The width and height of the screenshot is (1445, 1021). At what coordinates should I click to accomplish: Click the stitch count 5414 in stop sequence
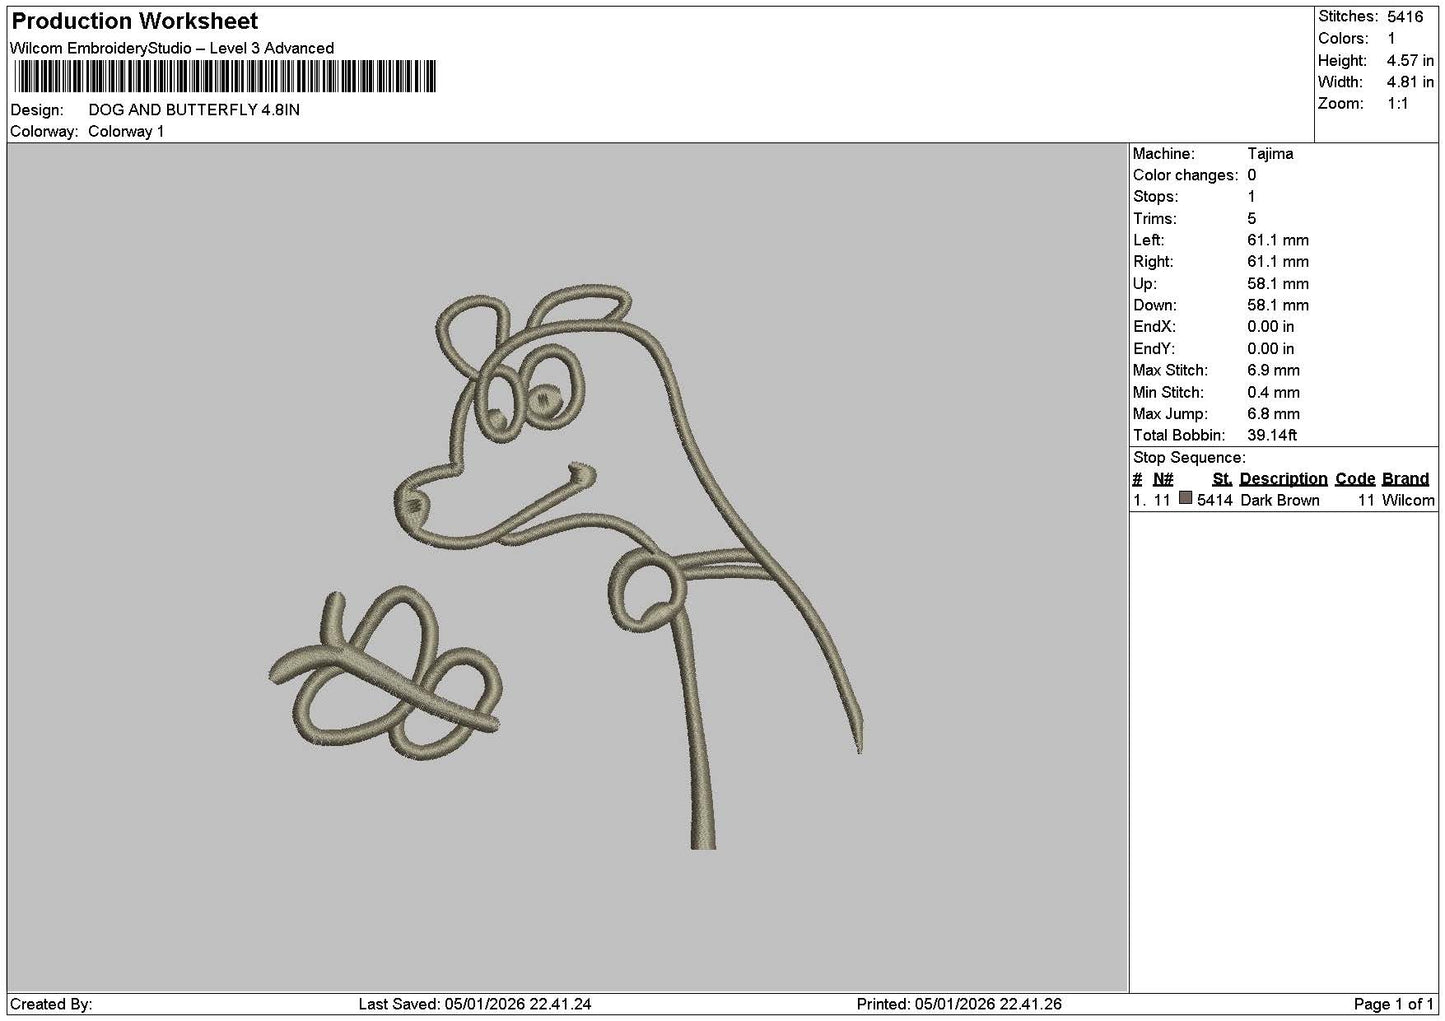click(x=1214, y=501)
